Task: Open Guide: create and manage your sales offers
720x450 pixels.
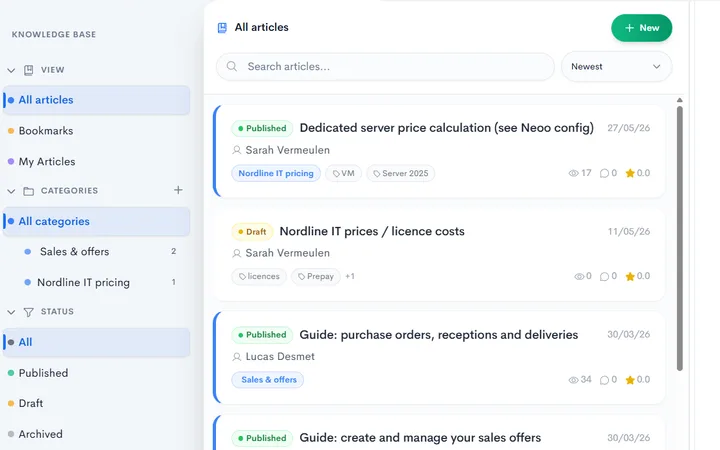Action: click(x=420, y=438)
